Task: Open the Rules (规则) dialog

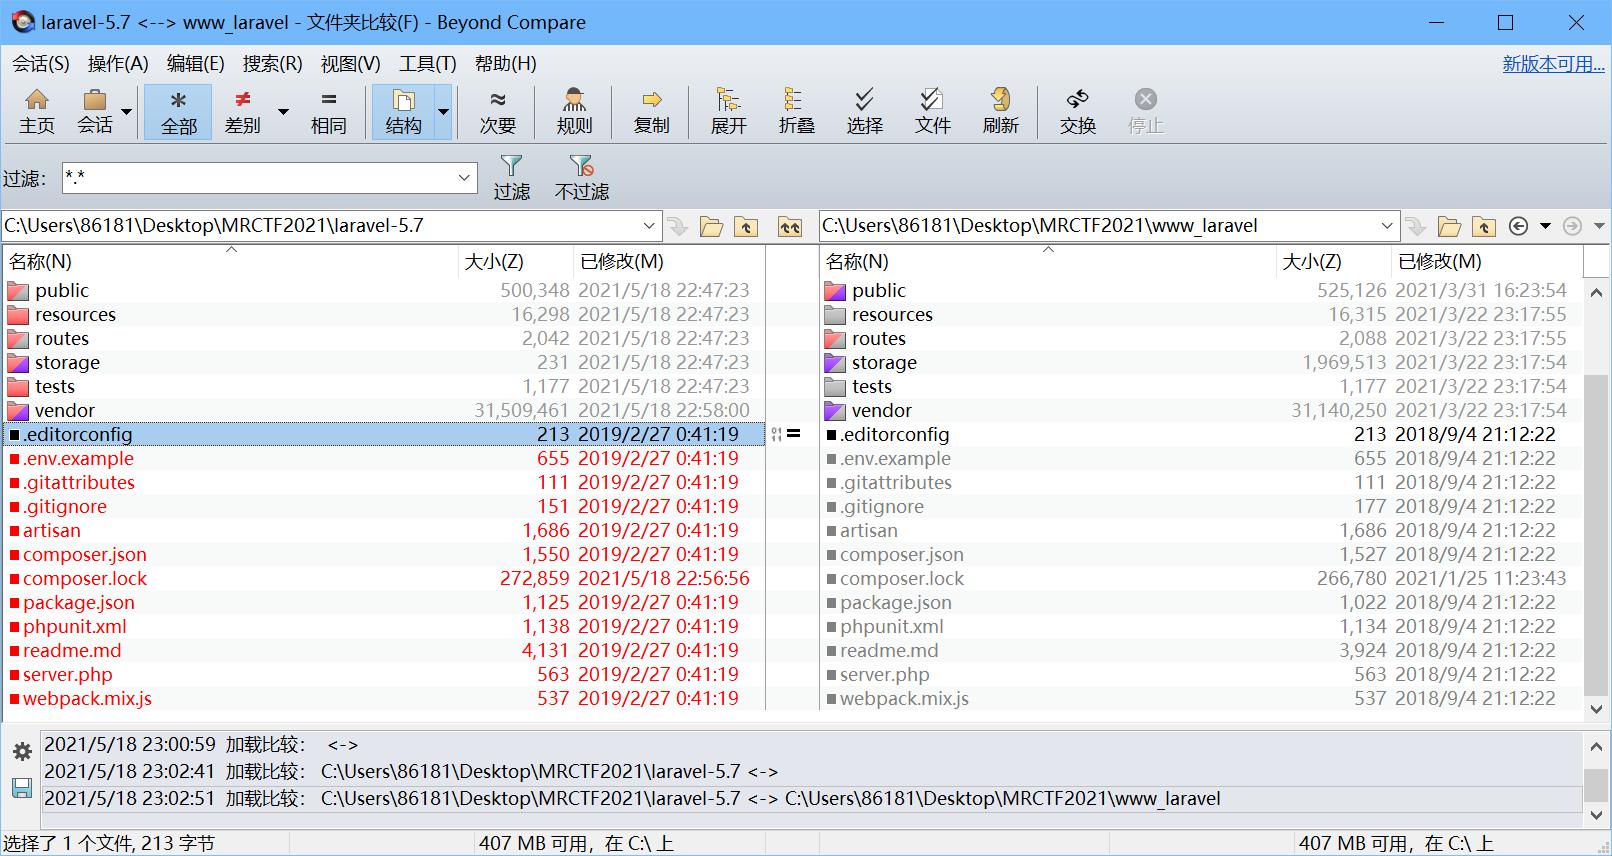Action: point(574,111)
